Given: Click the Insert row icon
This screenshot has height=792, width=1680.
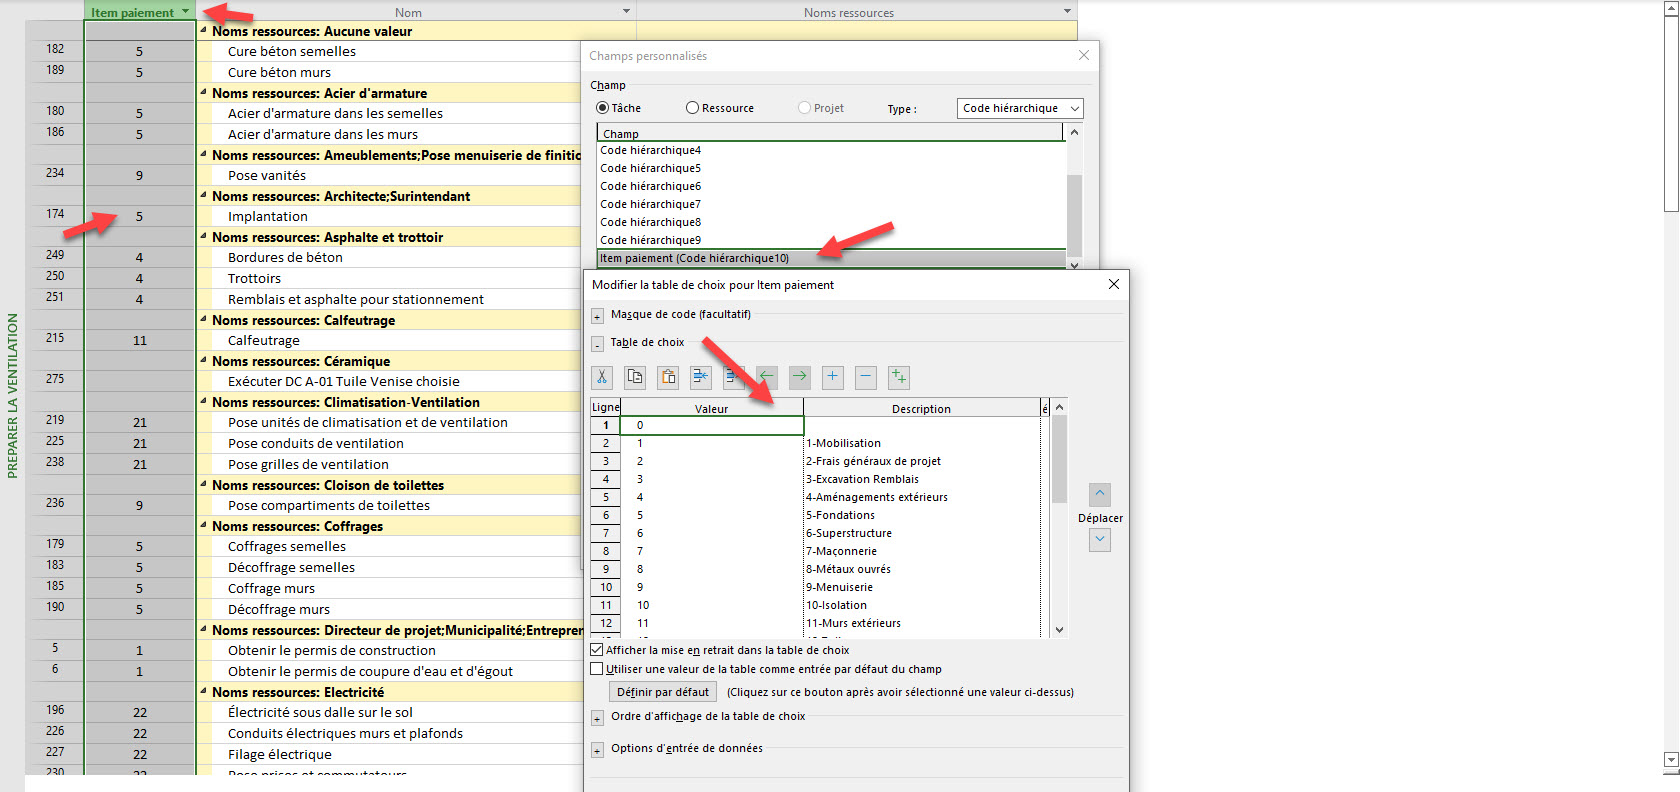Looking at the screenshot, I should tap(700, 377).
